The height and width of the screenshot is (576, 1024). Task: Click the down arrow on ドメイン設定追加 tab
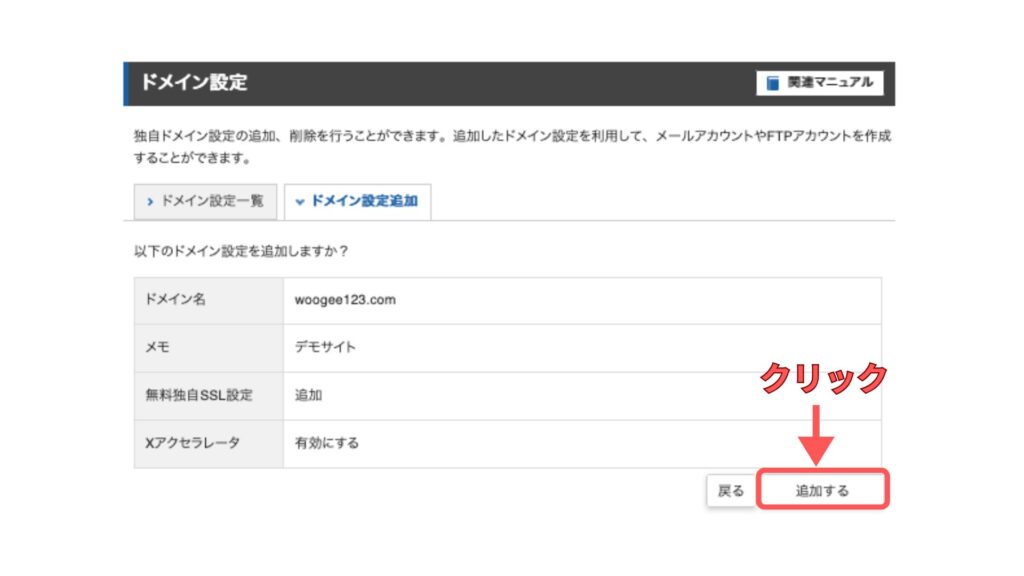click(300, 202)
